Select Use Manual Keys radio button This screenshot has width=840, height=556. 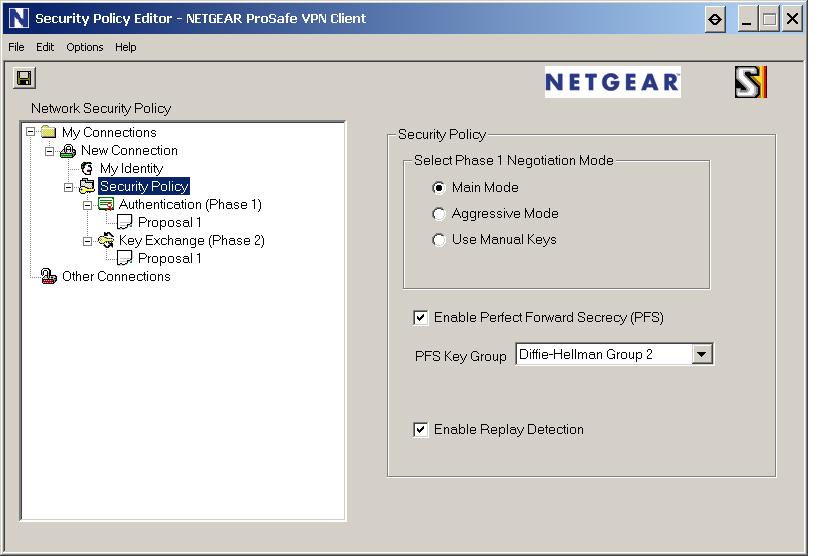point(439,240)
